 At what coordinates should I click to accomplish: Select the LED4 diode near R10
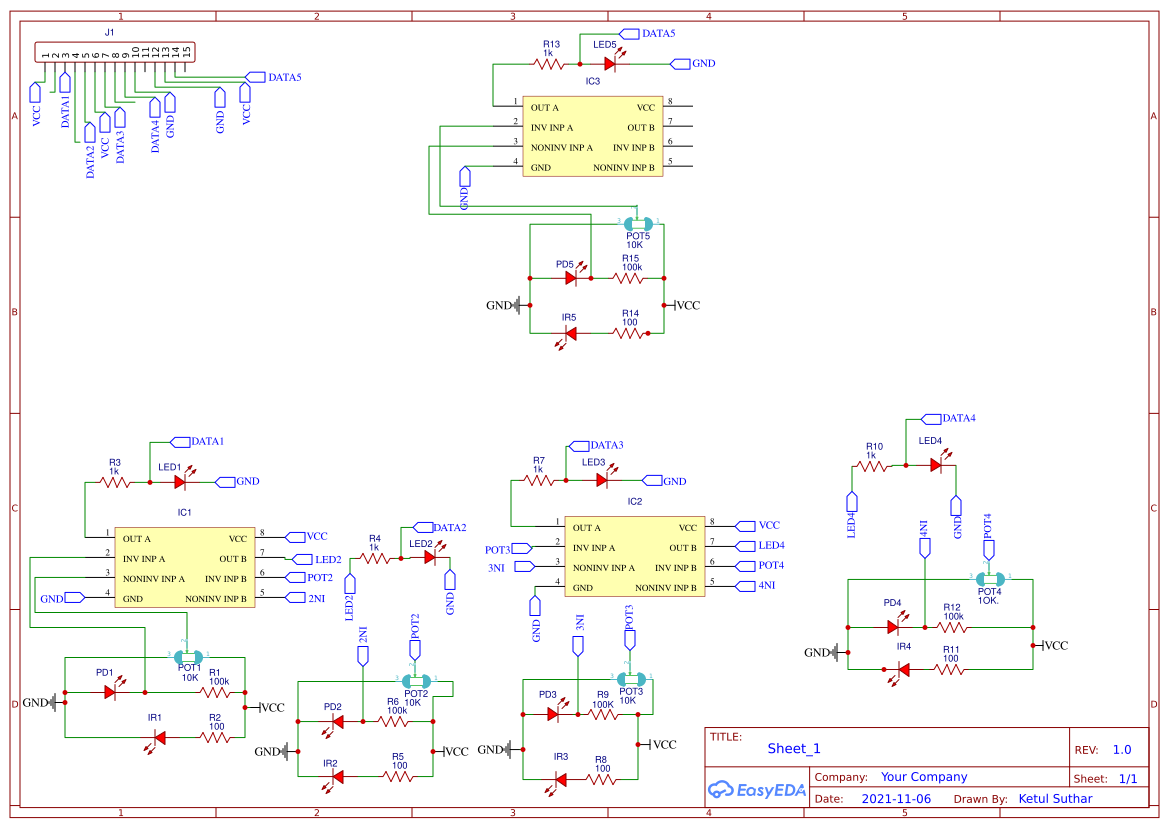934,464
